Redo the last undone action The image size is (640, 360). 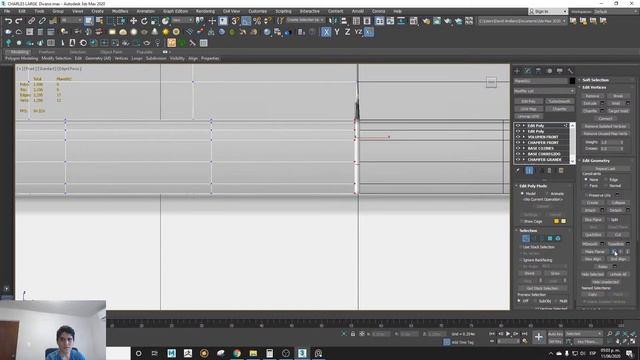[x=19, y=20]
